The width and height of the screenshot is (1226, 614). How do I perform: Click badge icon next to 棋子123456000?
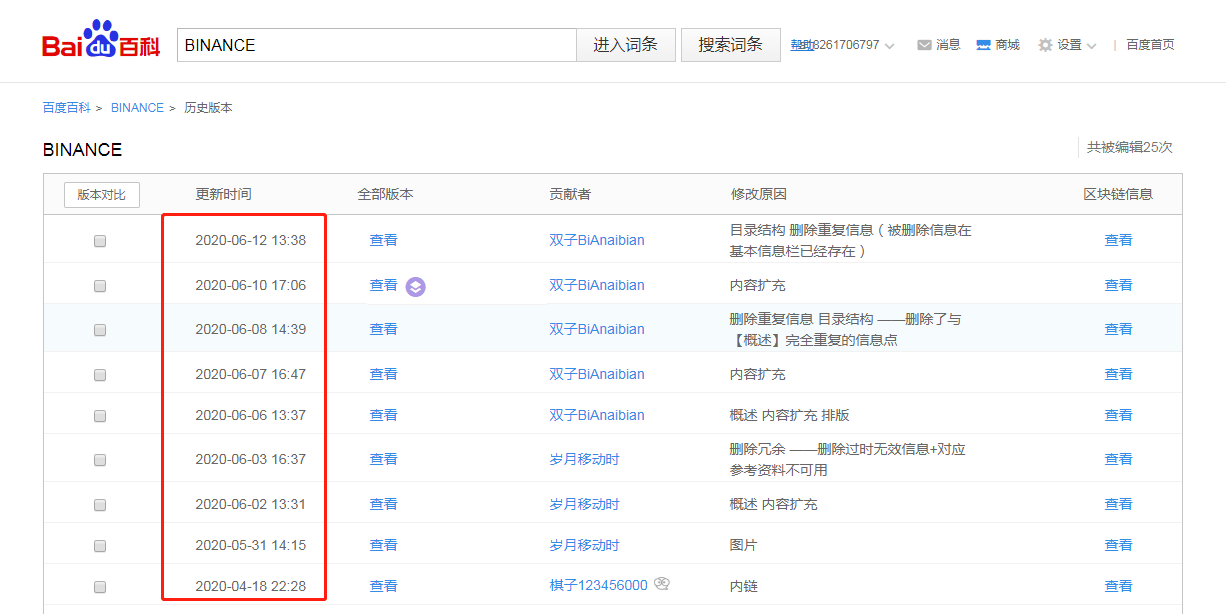coord(662,585)
